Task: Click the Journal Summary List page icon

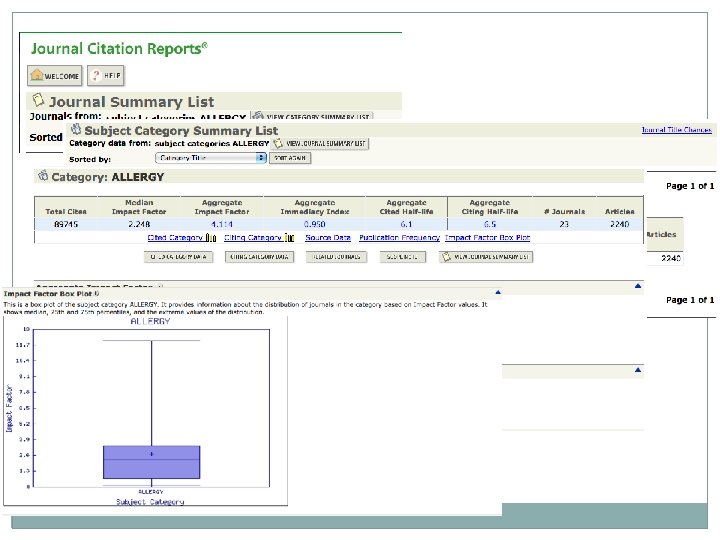Action: point(38,100)
